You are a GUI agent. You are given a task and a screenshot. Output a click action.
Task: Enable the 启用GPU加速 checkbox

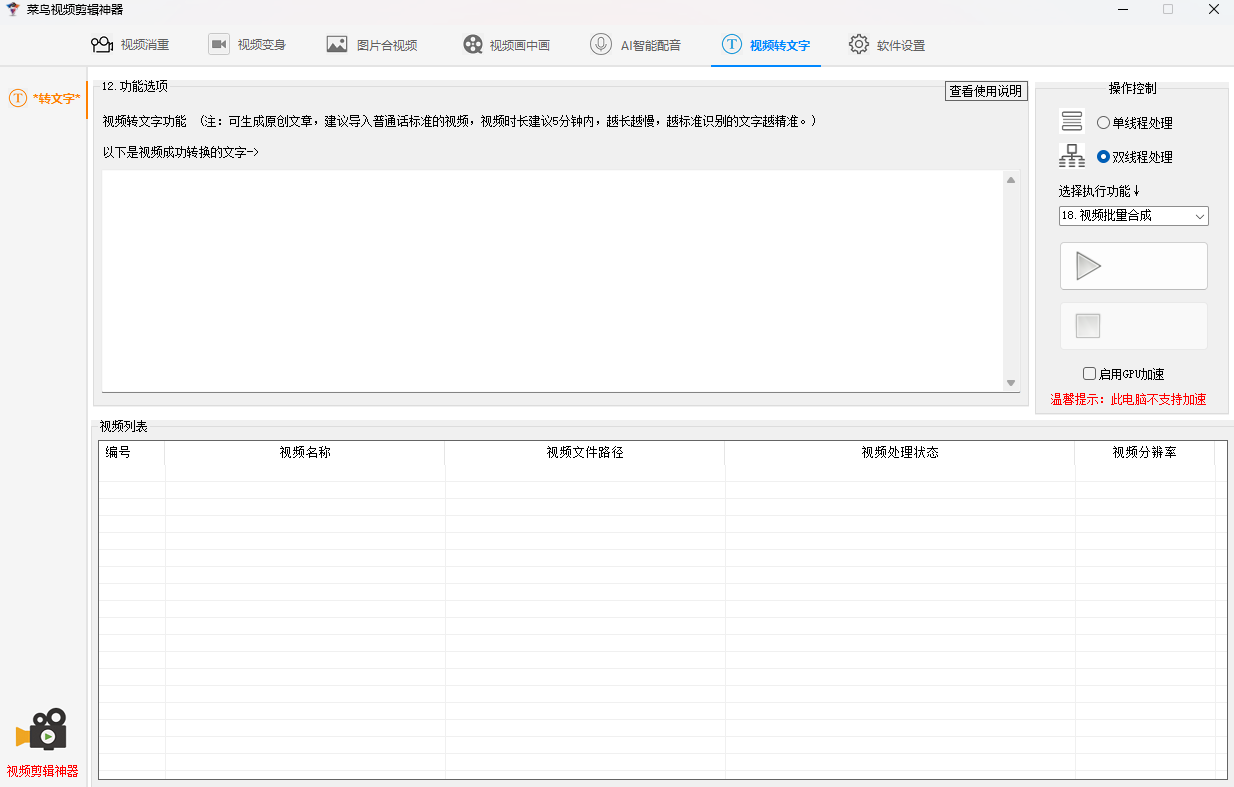tap(1089, 374)
